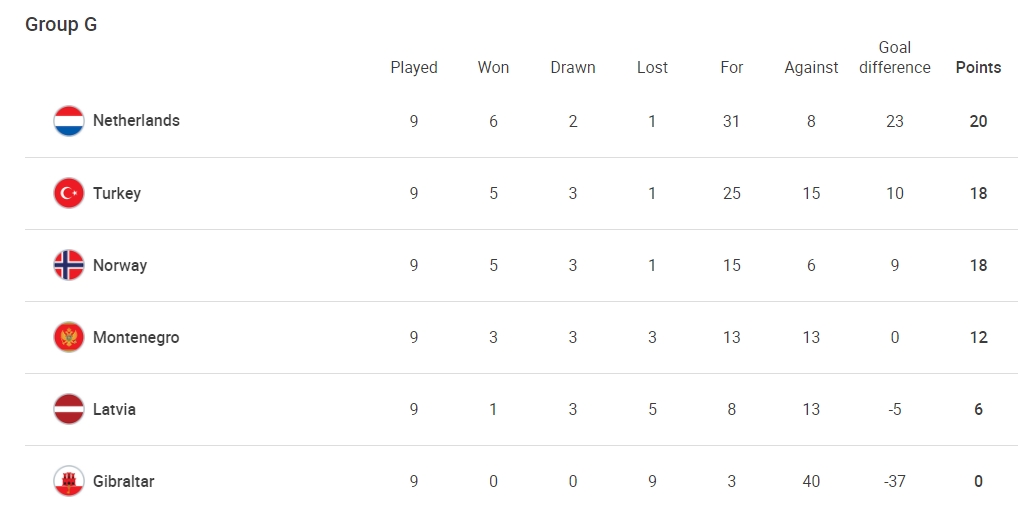This screenshot has height=516, width=1036.
Task: Open the Turkey team name link
Action: (117, 193)
